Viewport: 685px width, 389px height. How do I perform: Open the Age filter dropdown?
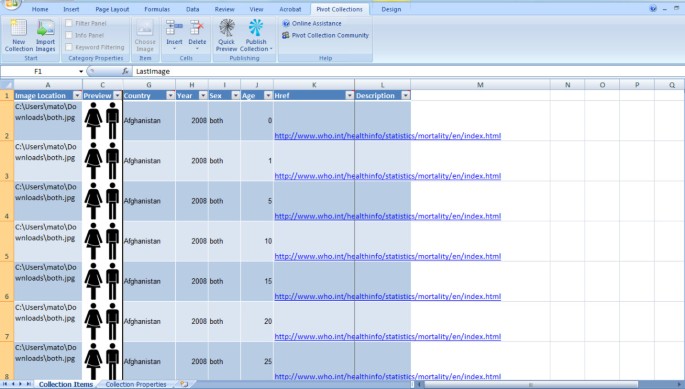tap(268, 95)
